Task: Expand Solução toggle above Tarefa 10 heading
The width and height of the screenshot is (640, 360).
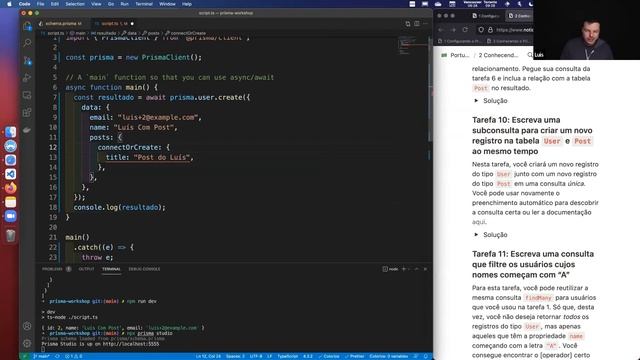Action: [476, 100]
